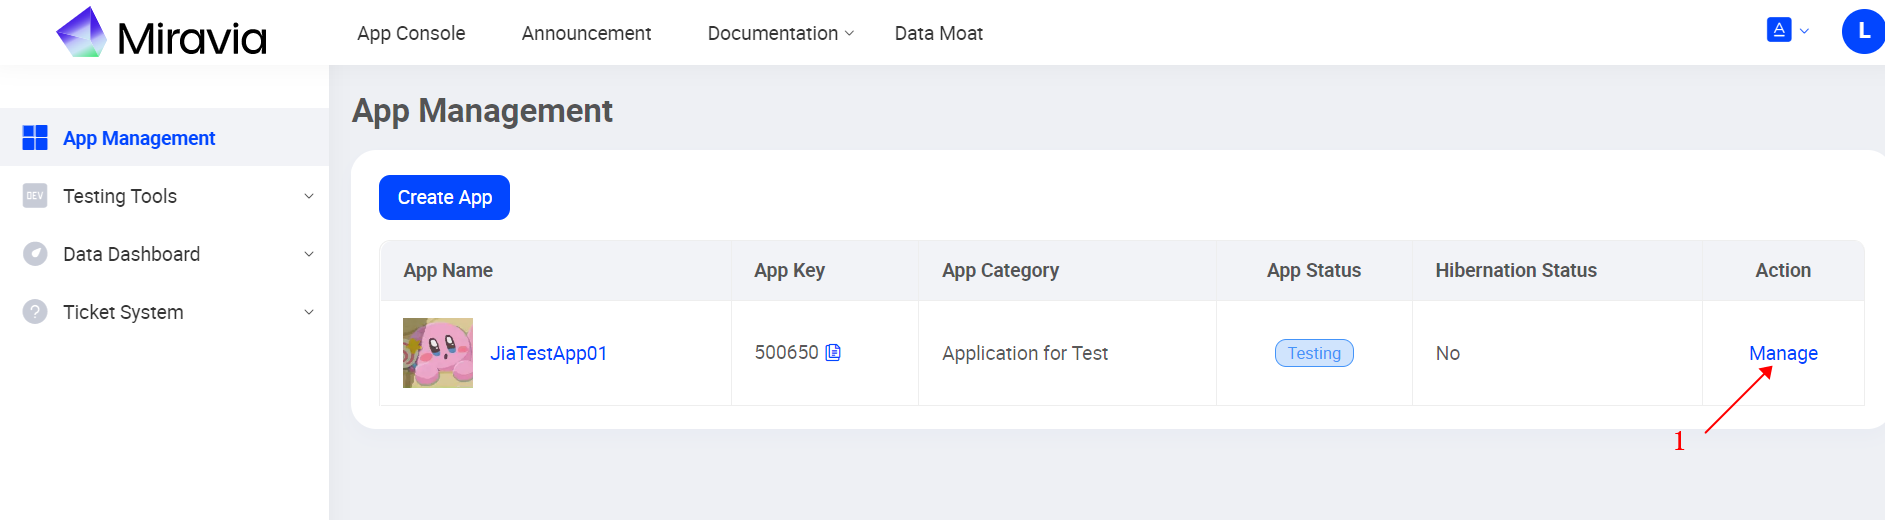
Task: Click the App Management grid icon
Action: point(35,138)
